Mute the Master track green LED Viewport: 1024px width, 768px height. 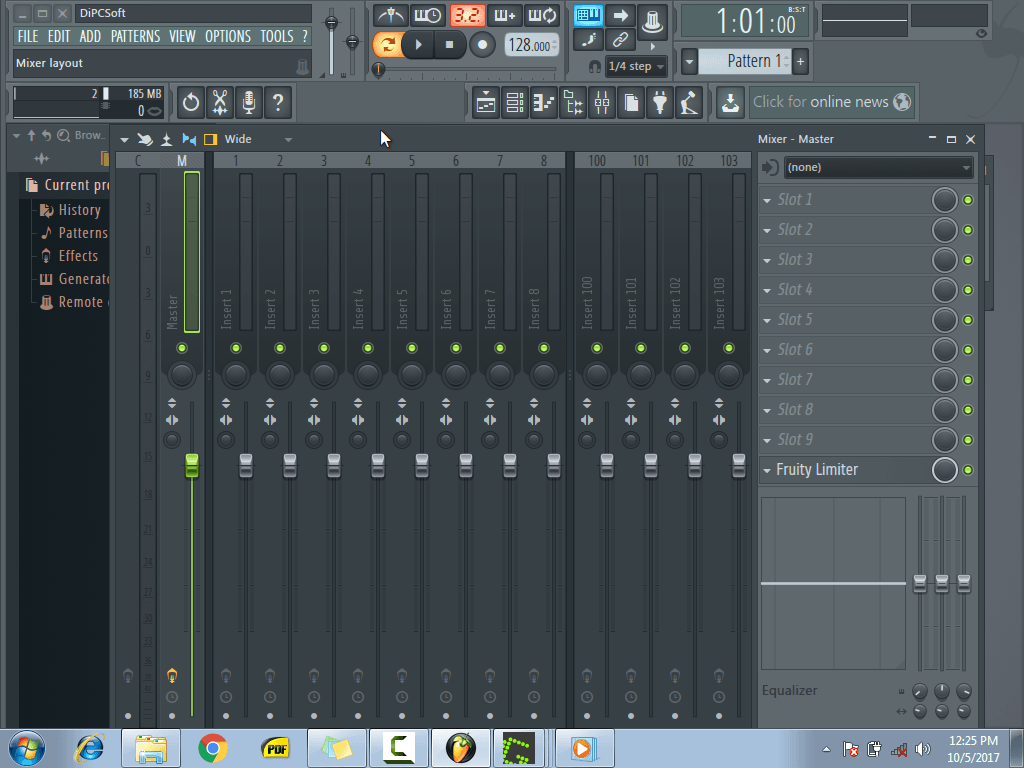[x=182, y=348]
